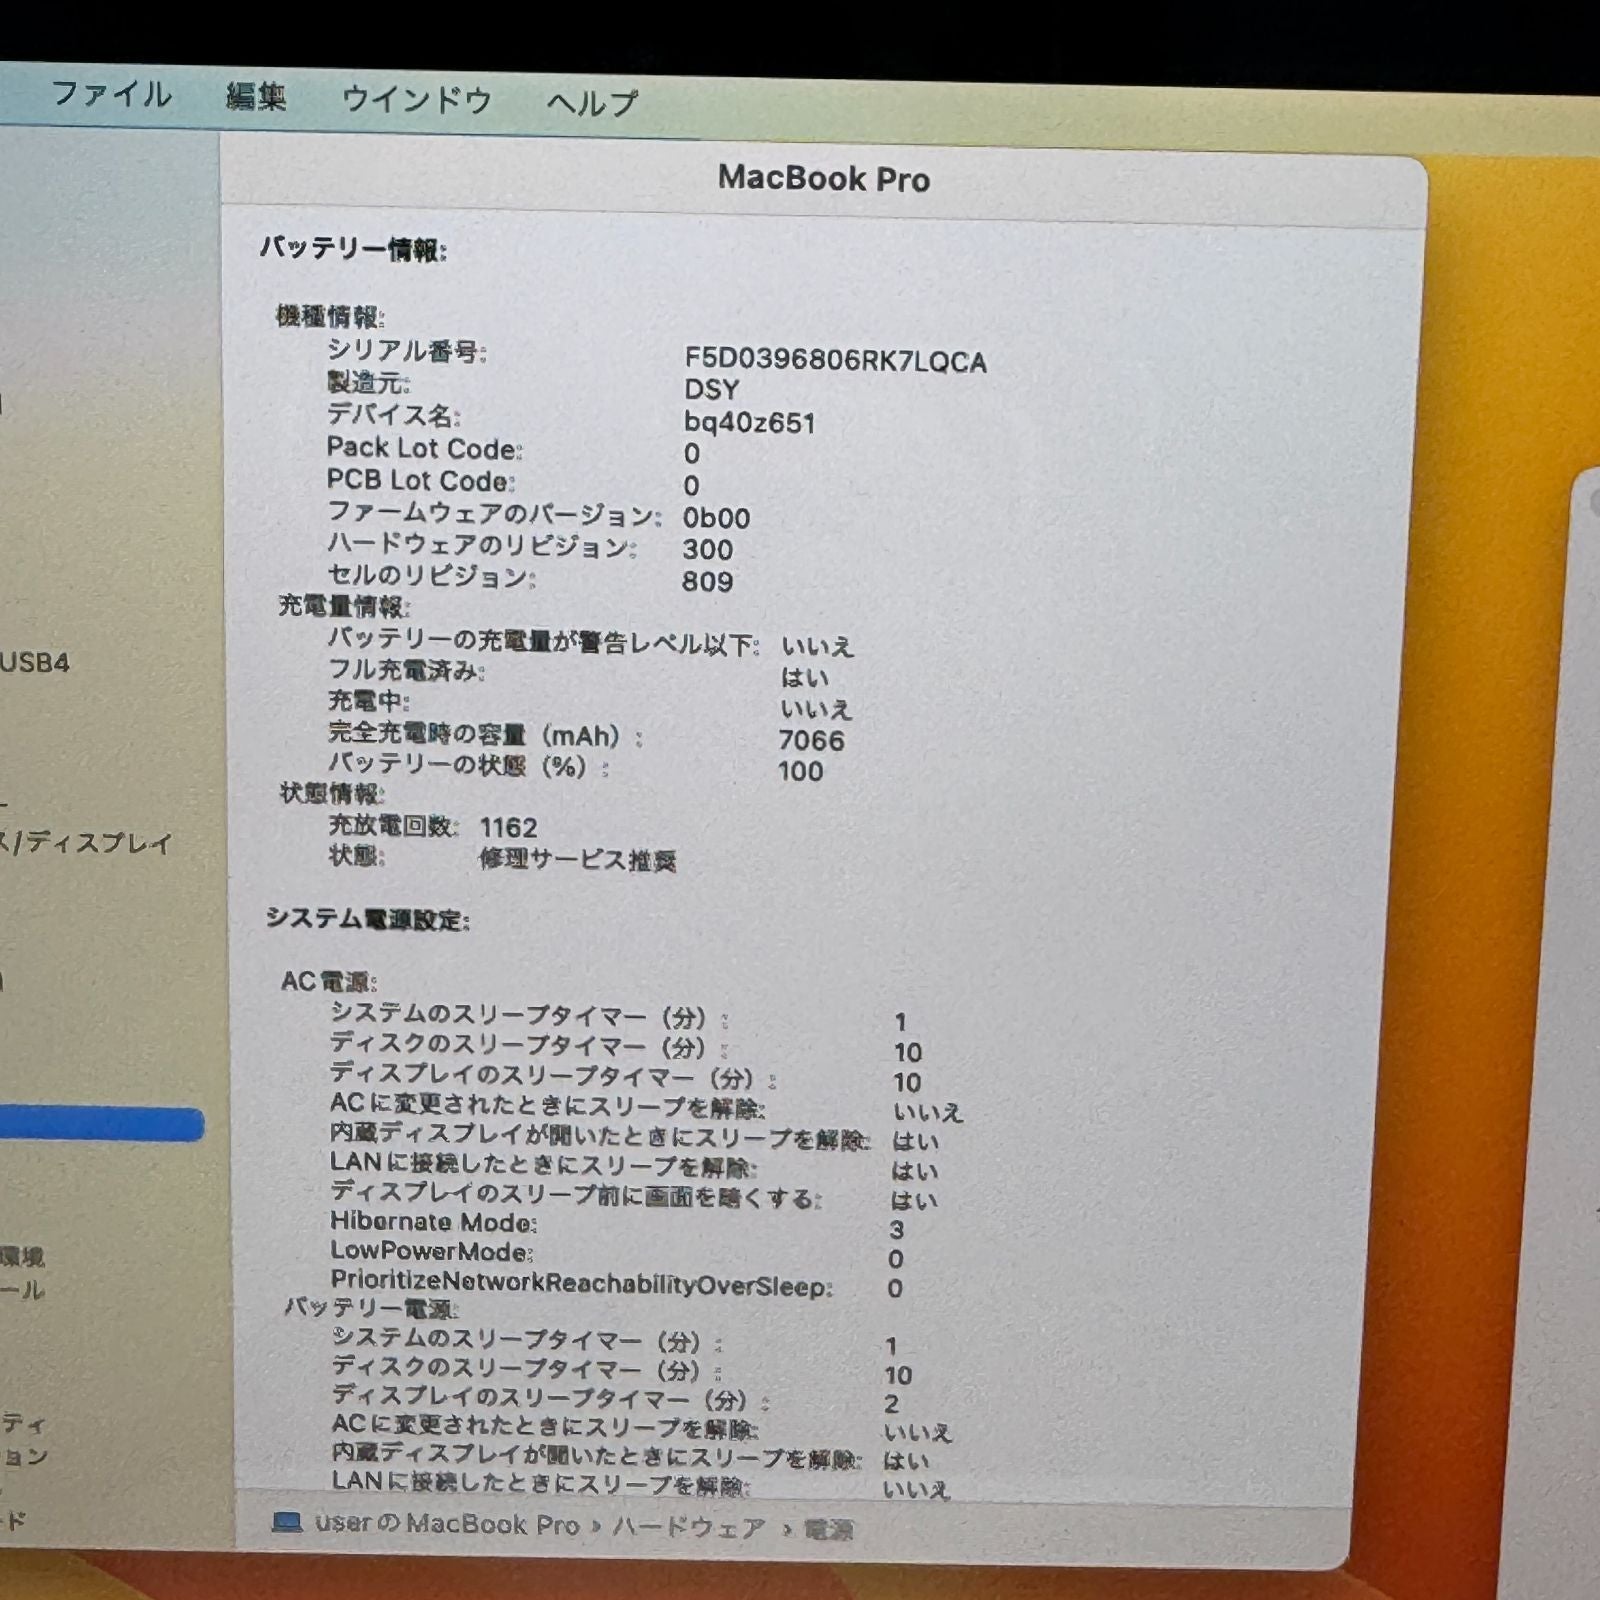Click the LowPowerMode label

(x=431, y=1251)
